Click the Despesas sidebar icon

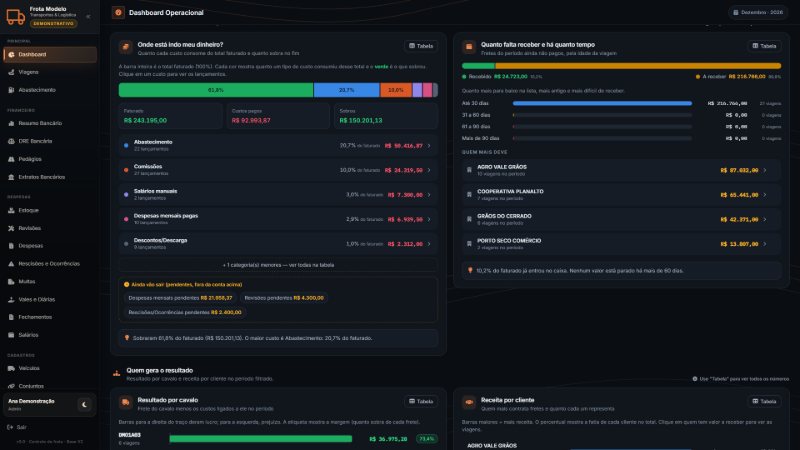(11, 246)
